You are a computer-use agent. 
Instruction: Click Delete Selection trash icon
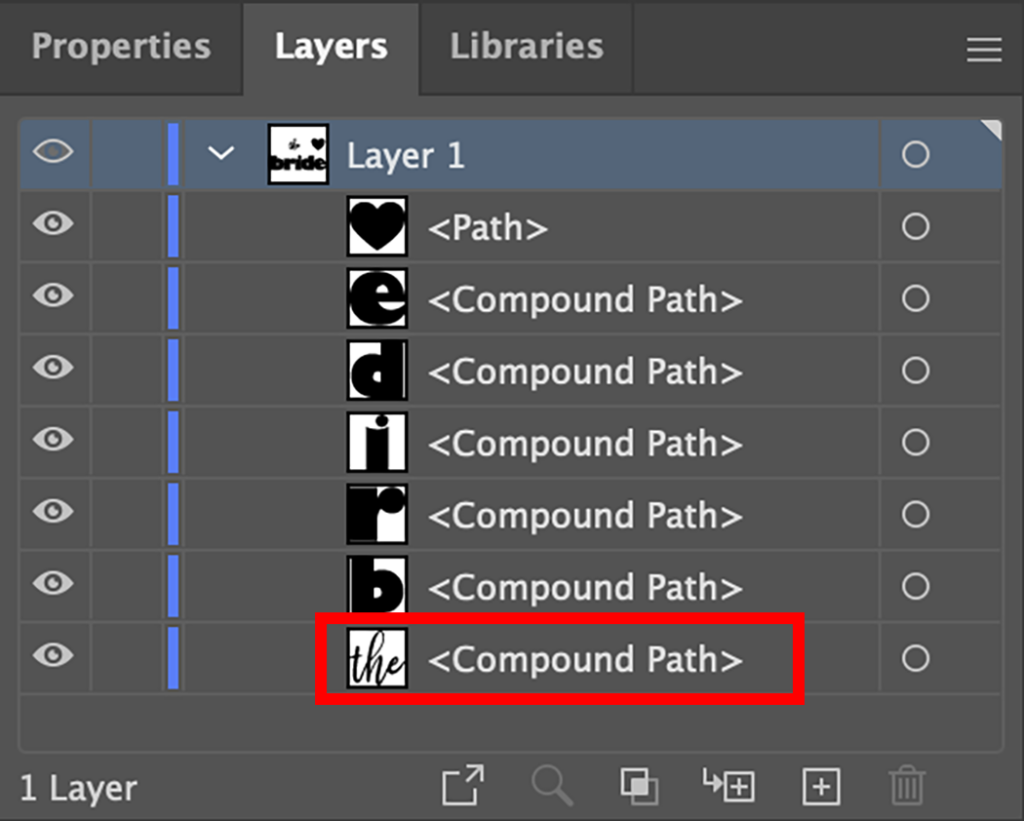[x=907, y=786]
